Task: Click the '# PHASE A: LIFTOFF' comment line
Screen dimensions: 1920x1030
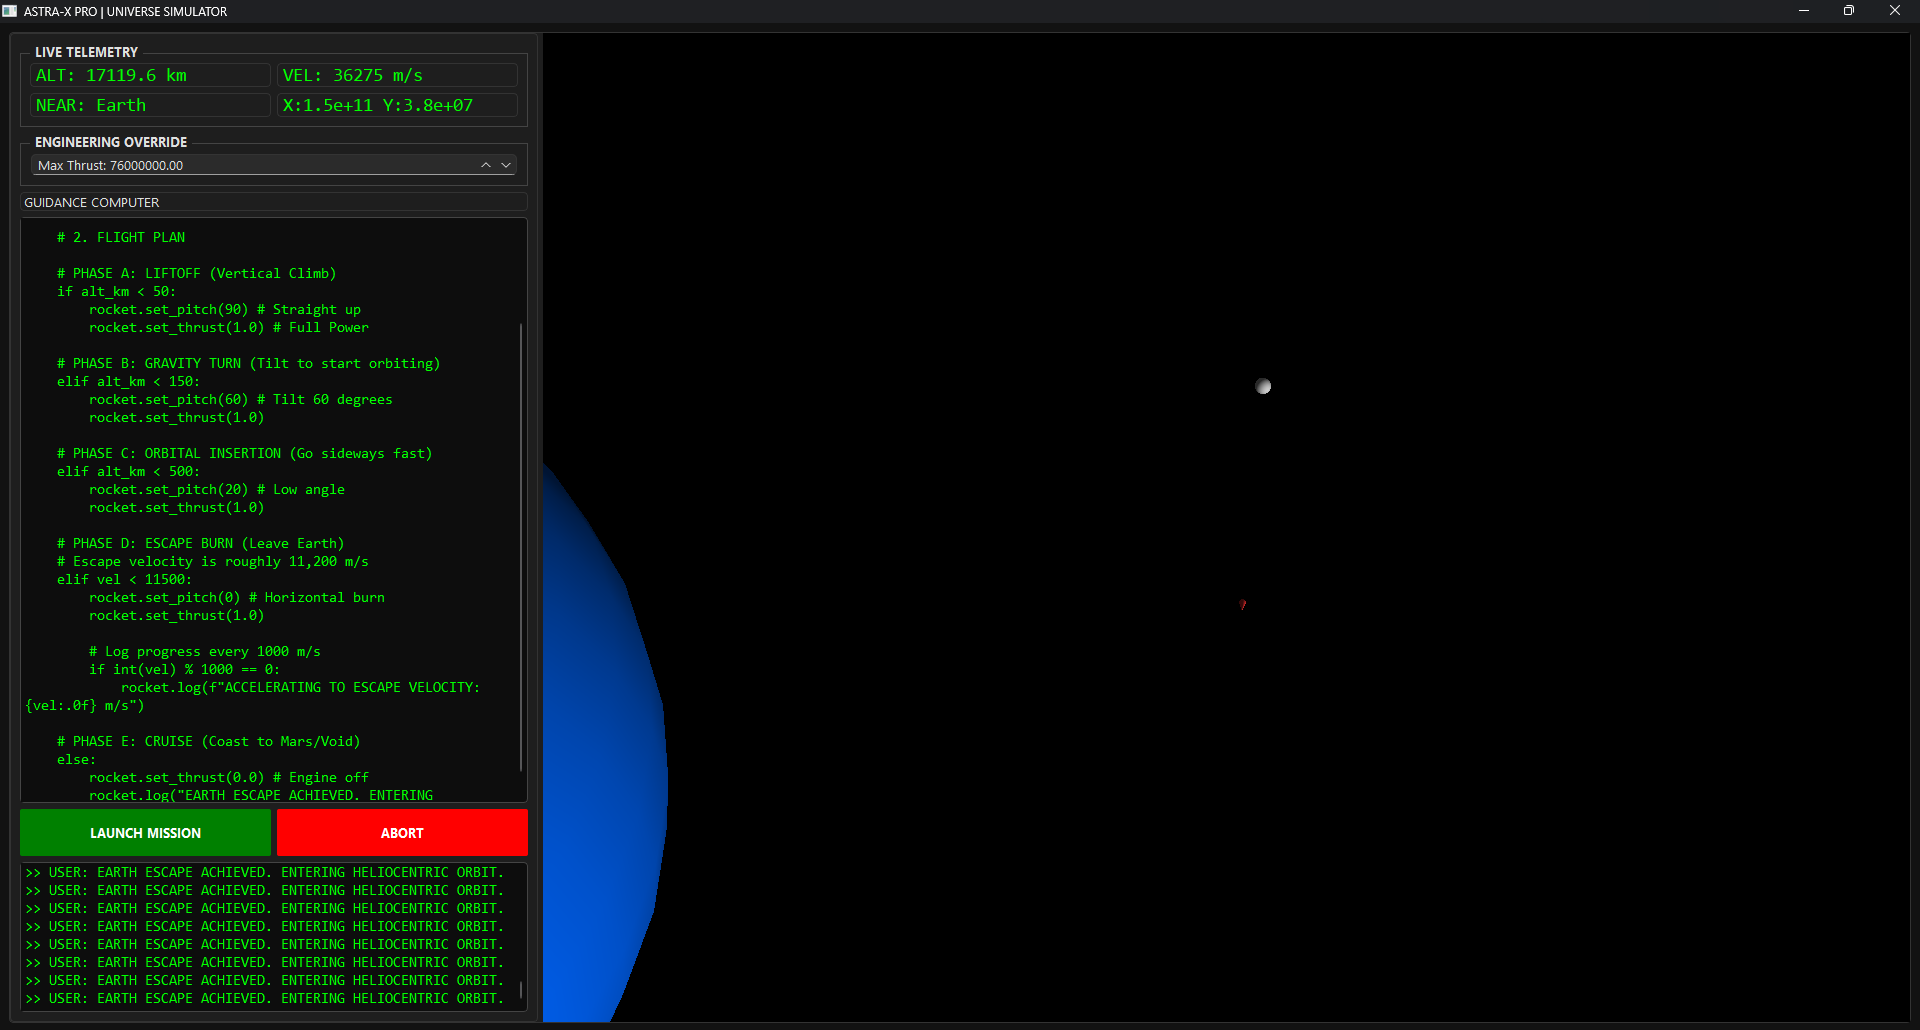Action: tap(196, 273)
